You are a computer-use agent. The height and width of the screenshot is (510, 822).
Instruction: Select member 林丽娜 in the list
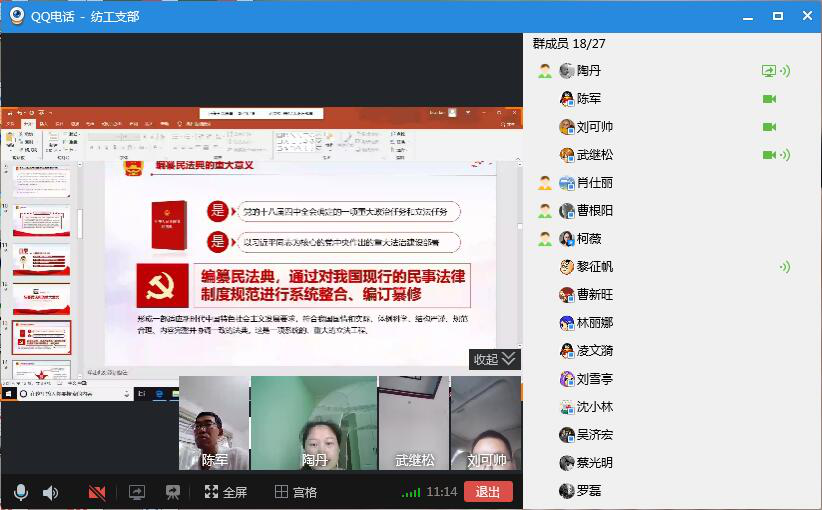(594, 323)
